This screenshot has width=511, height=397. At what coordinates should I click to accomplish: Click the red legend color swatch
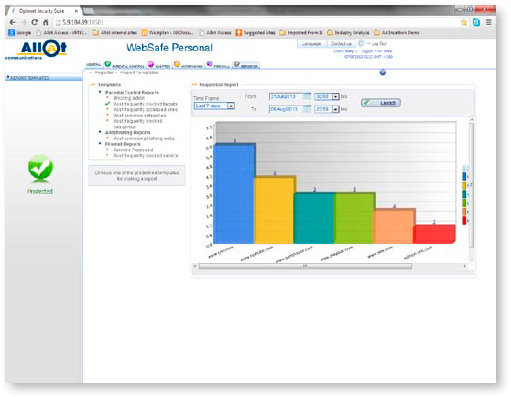[464, 220]
